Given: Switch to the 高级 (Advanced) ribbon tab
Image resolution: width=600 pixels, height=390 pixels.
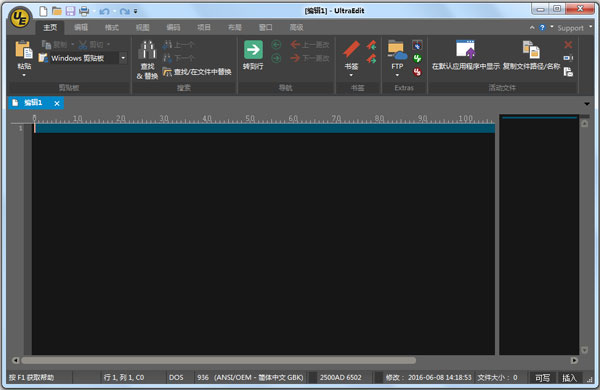Looking at the screenshot, I should coord(297,27).
